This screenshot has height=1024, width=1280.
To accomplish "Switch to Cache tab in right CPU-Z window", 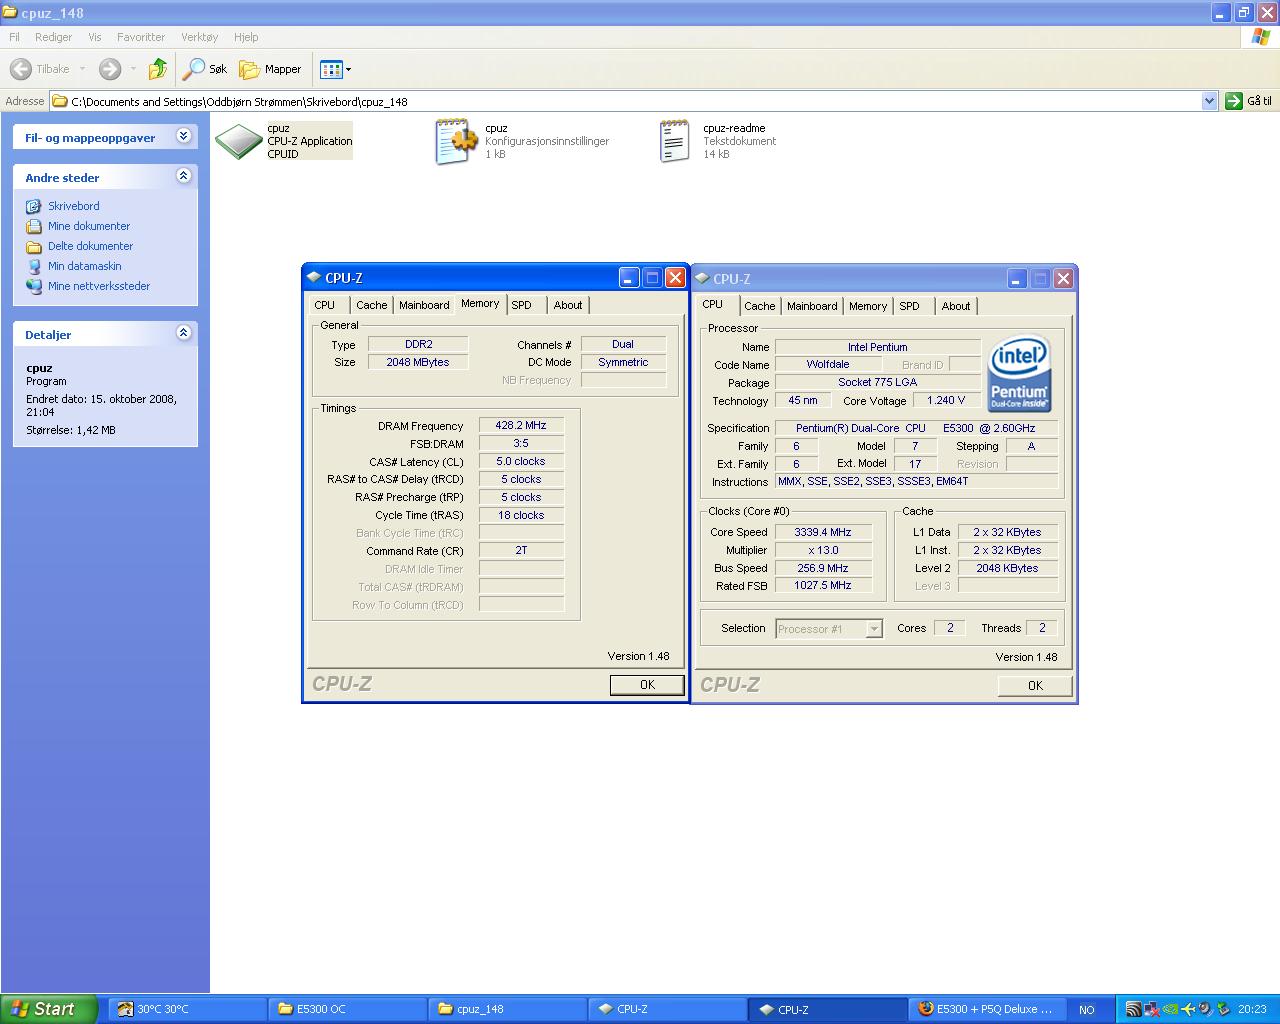I will tap(760, 306).
